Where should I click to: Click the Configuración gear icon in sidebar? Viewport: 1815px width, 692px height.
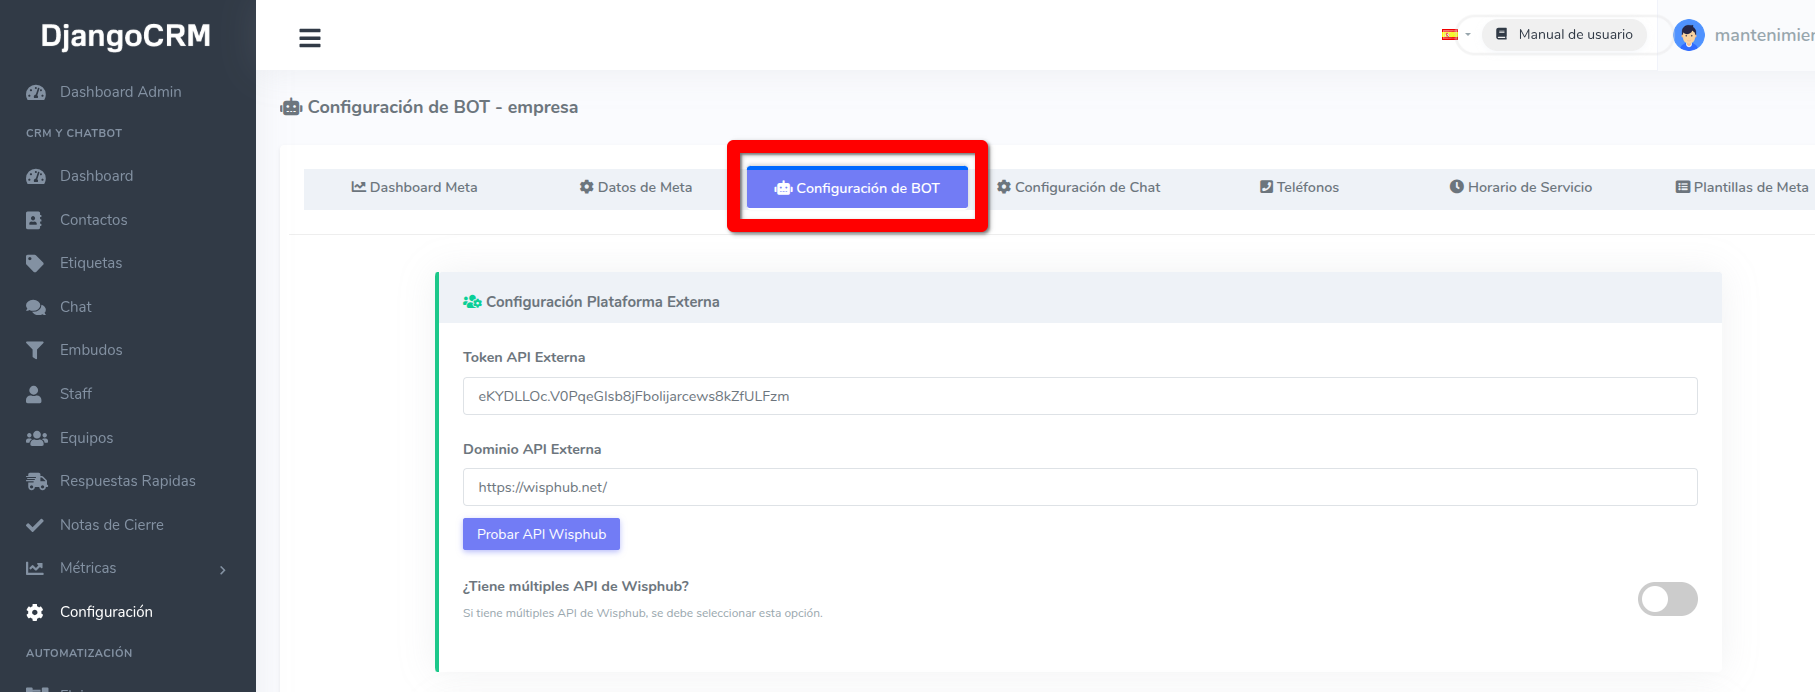(x=35, y=612)
